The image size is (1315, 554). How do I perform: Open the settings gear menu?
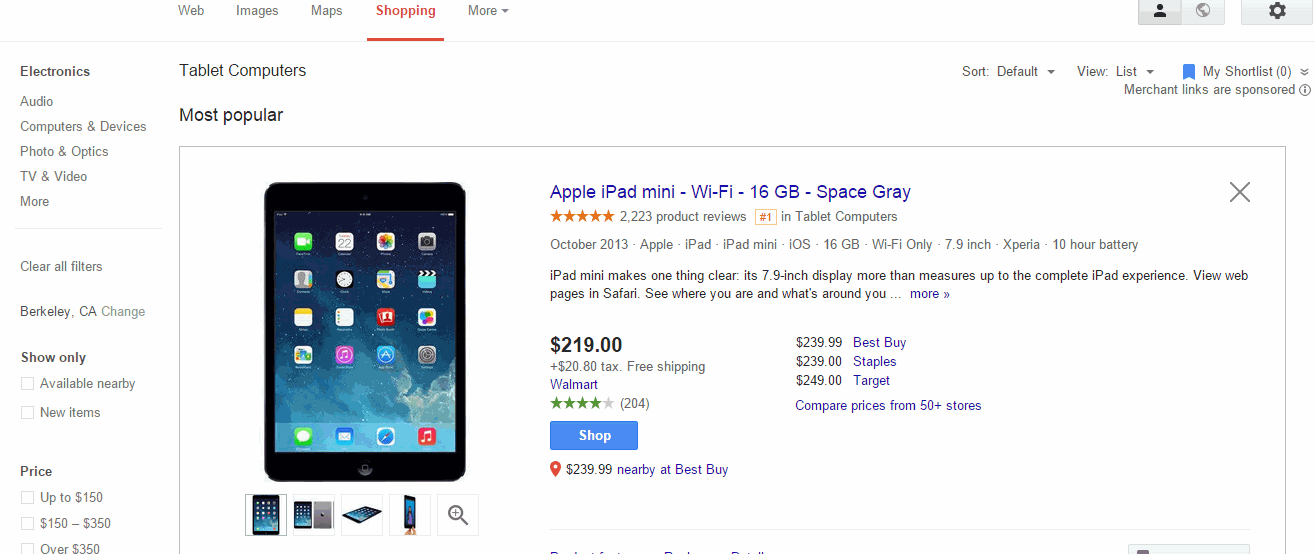[x=1276, y=11]
